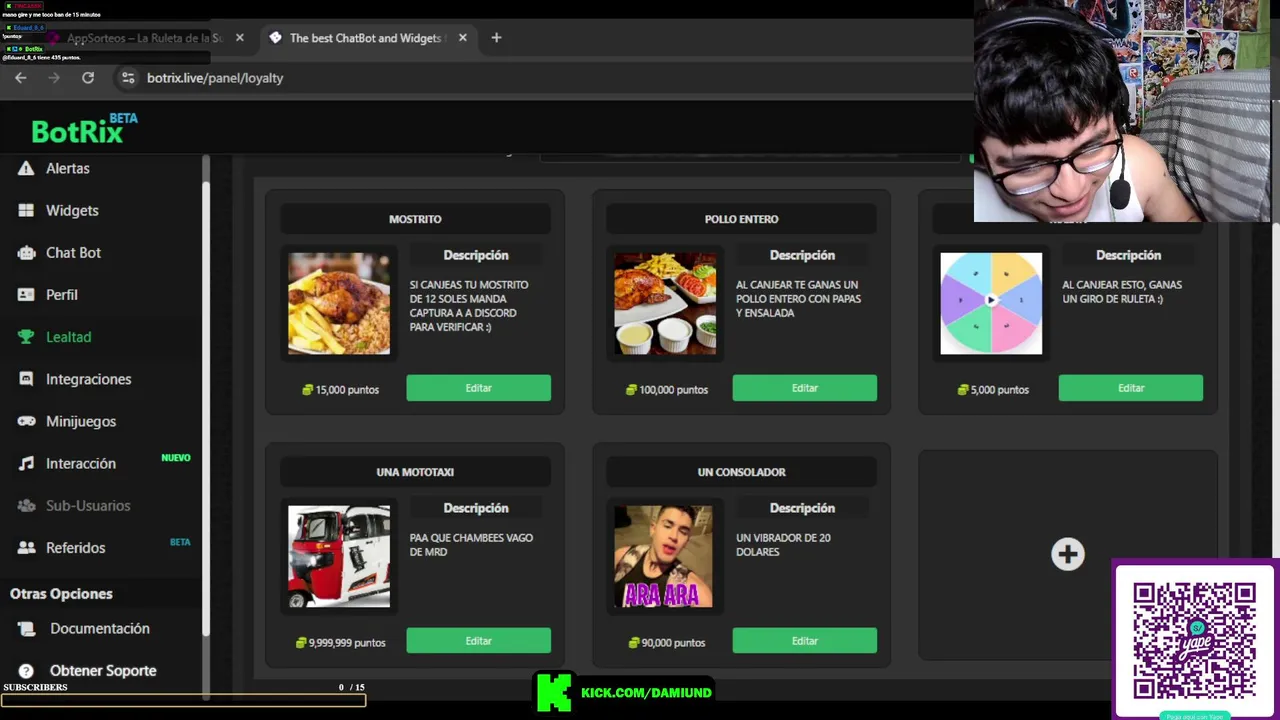Click the Widgets grid icon
The width and height of the screenshot is (1280, 720).
click(x=26, y=210)
